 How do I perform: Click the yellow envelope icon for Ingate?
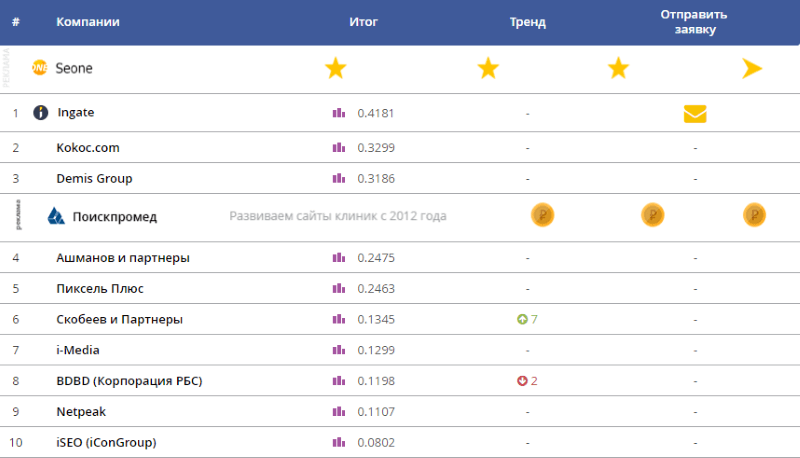(x=695, y=114)
